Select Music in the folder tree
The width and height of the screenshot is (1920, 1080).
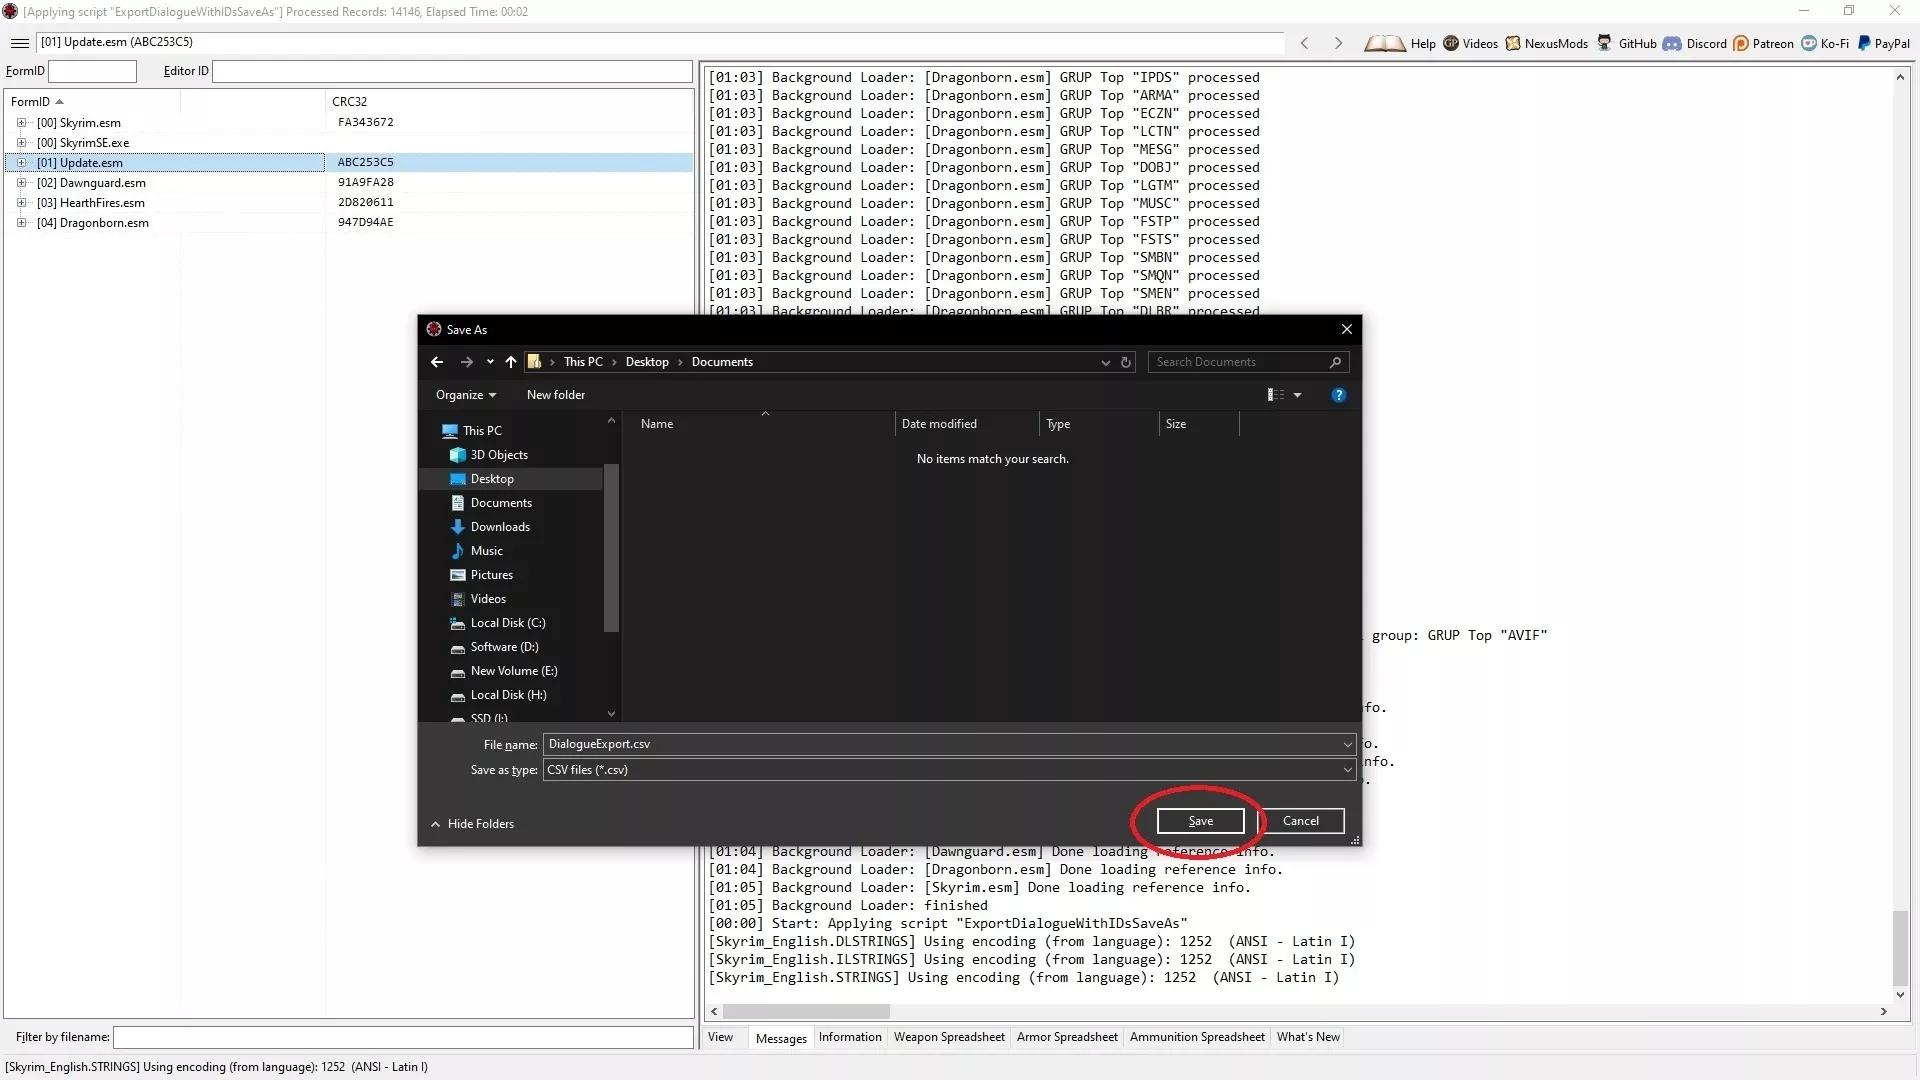click(486, 551)
